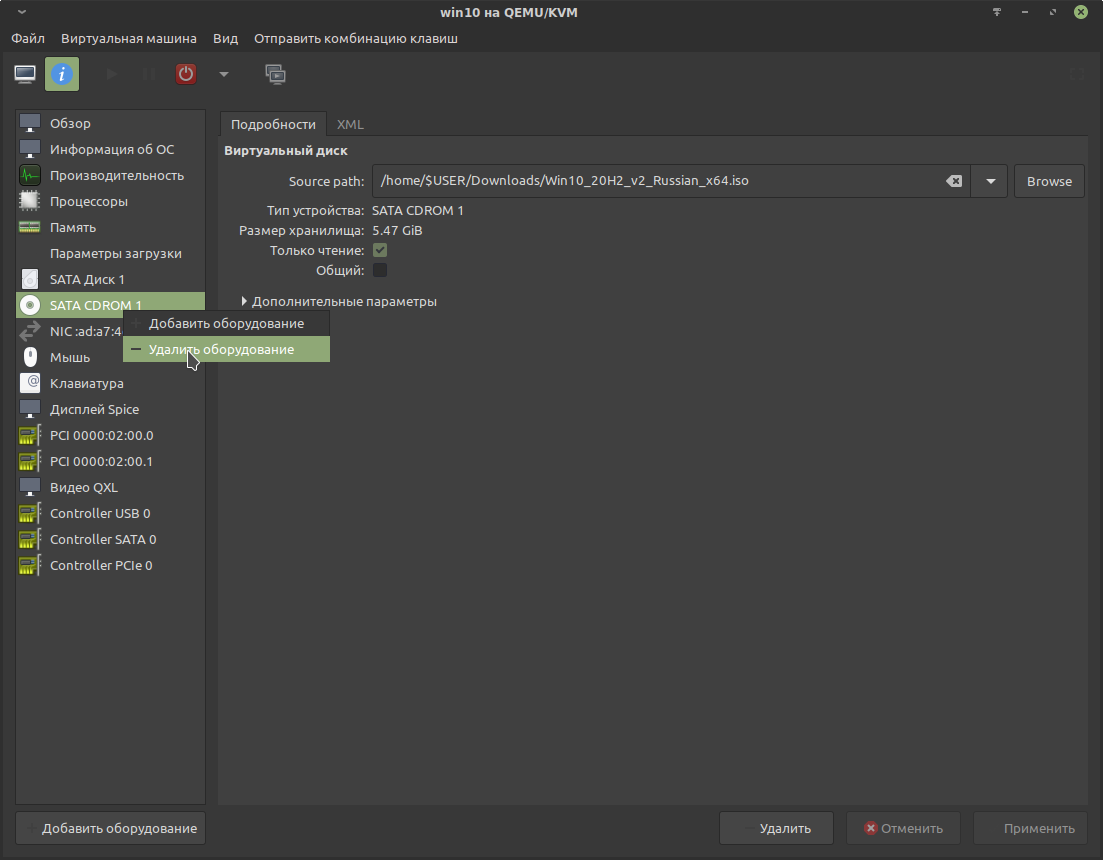This screenshot has height=860, width=1103.
Task: Open SATA Disk 1 device settings
Action: click(87, 280)
